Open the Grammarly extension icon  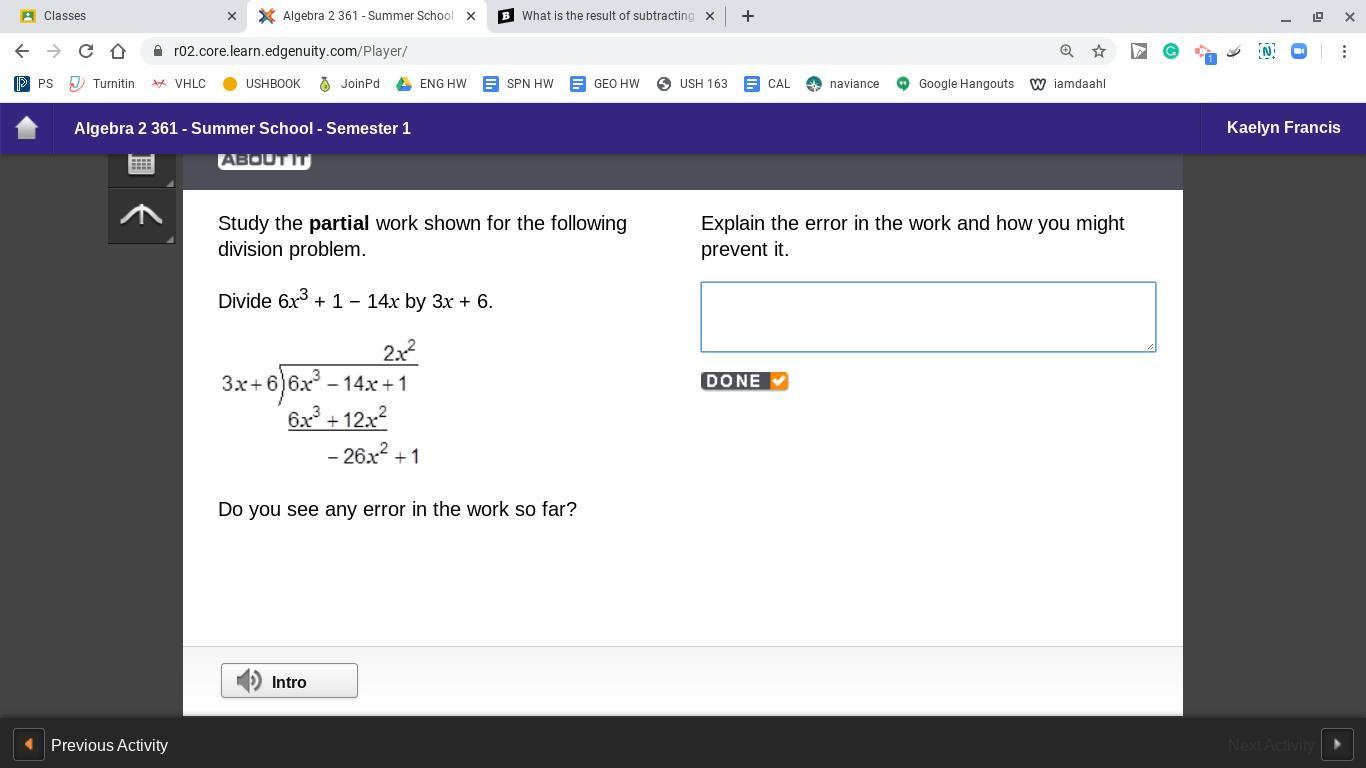1171,51
